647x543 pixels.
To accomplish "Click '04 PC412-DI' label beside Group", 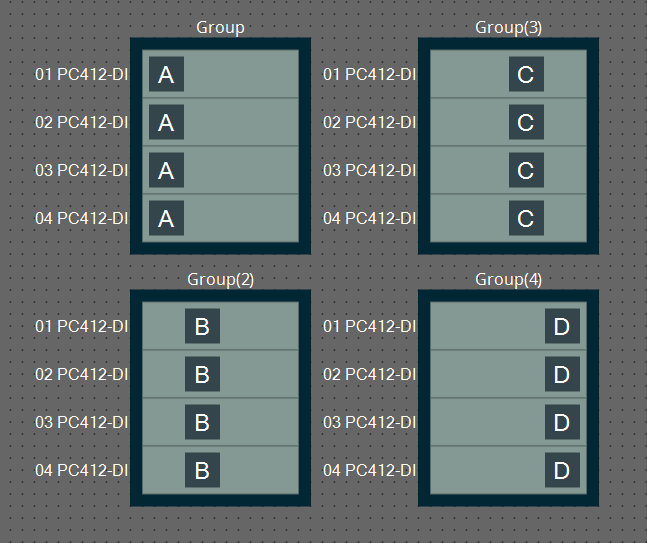I will tap(81, 218).
